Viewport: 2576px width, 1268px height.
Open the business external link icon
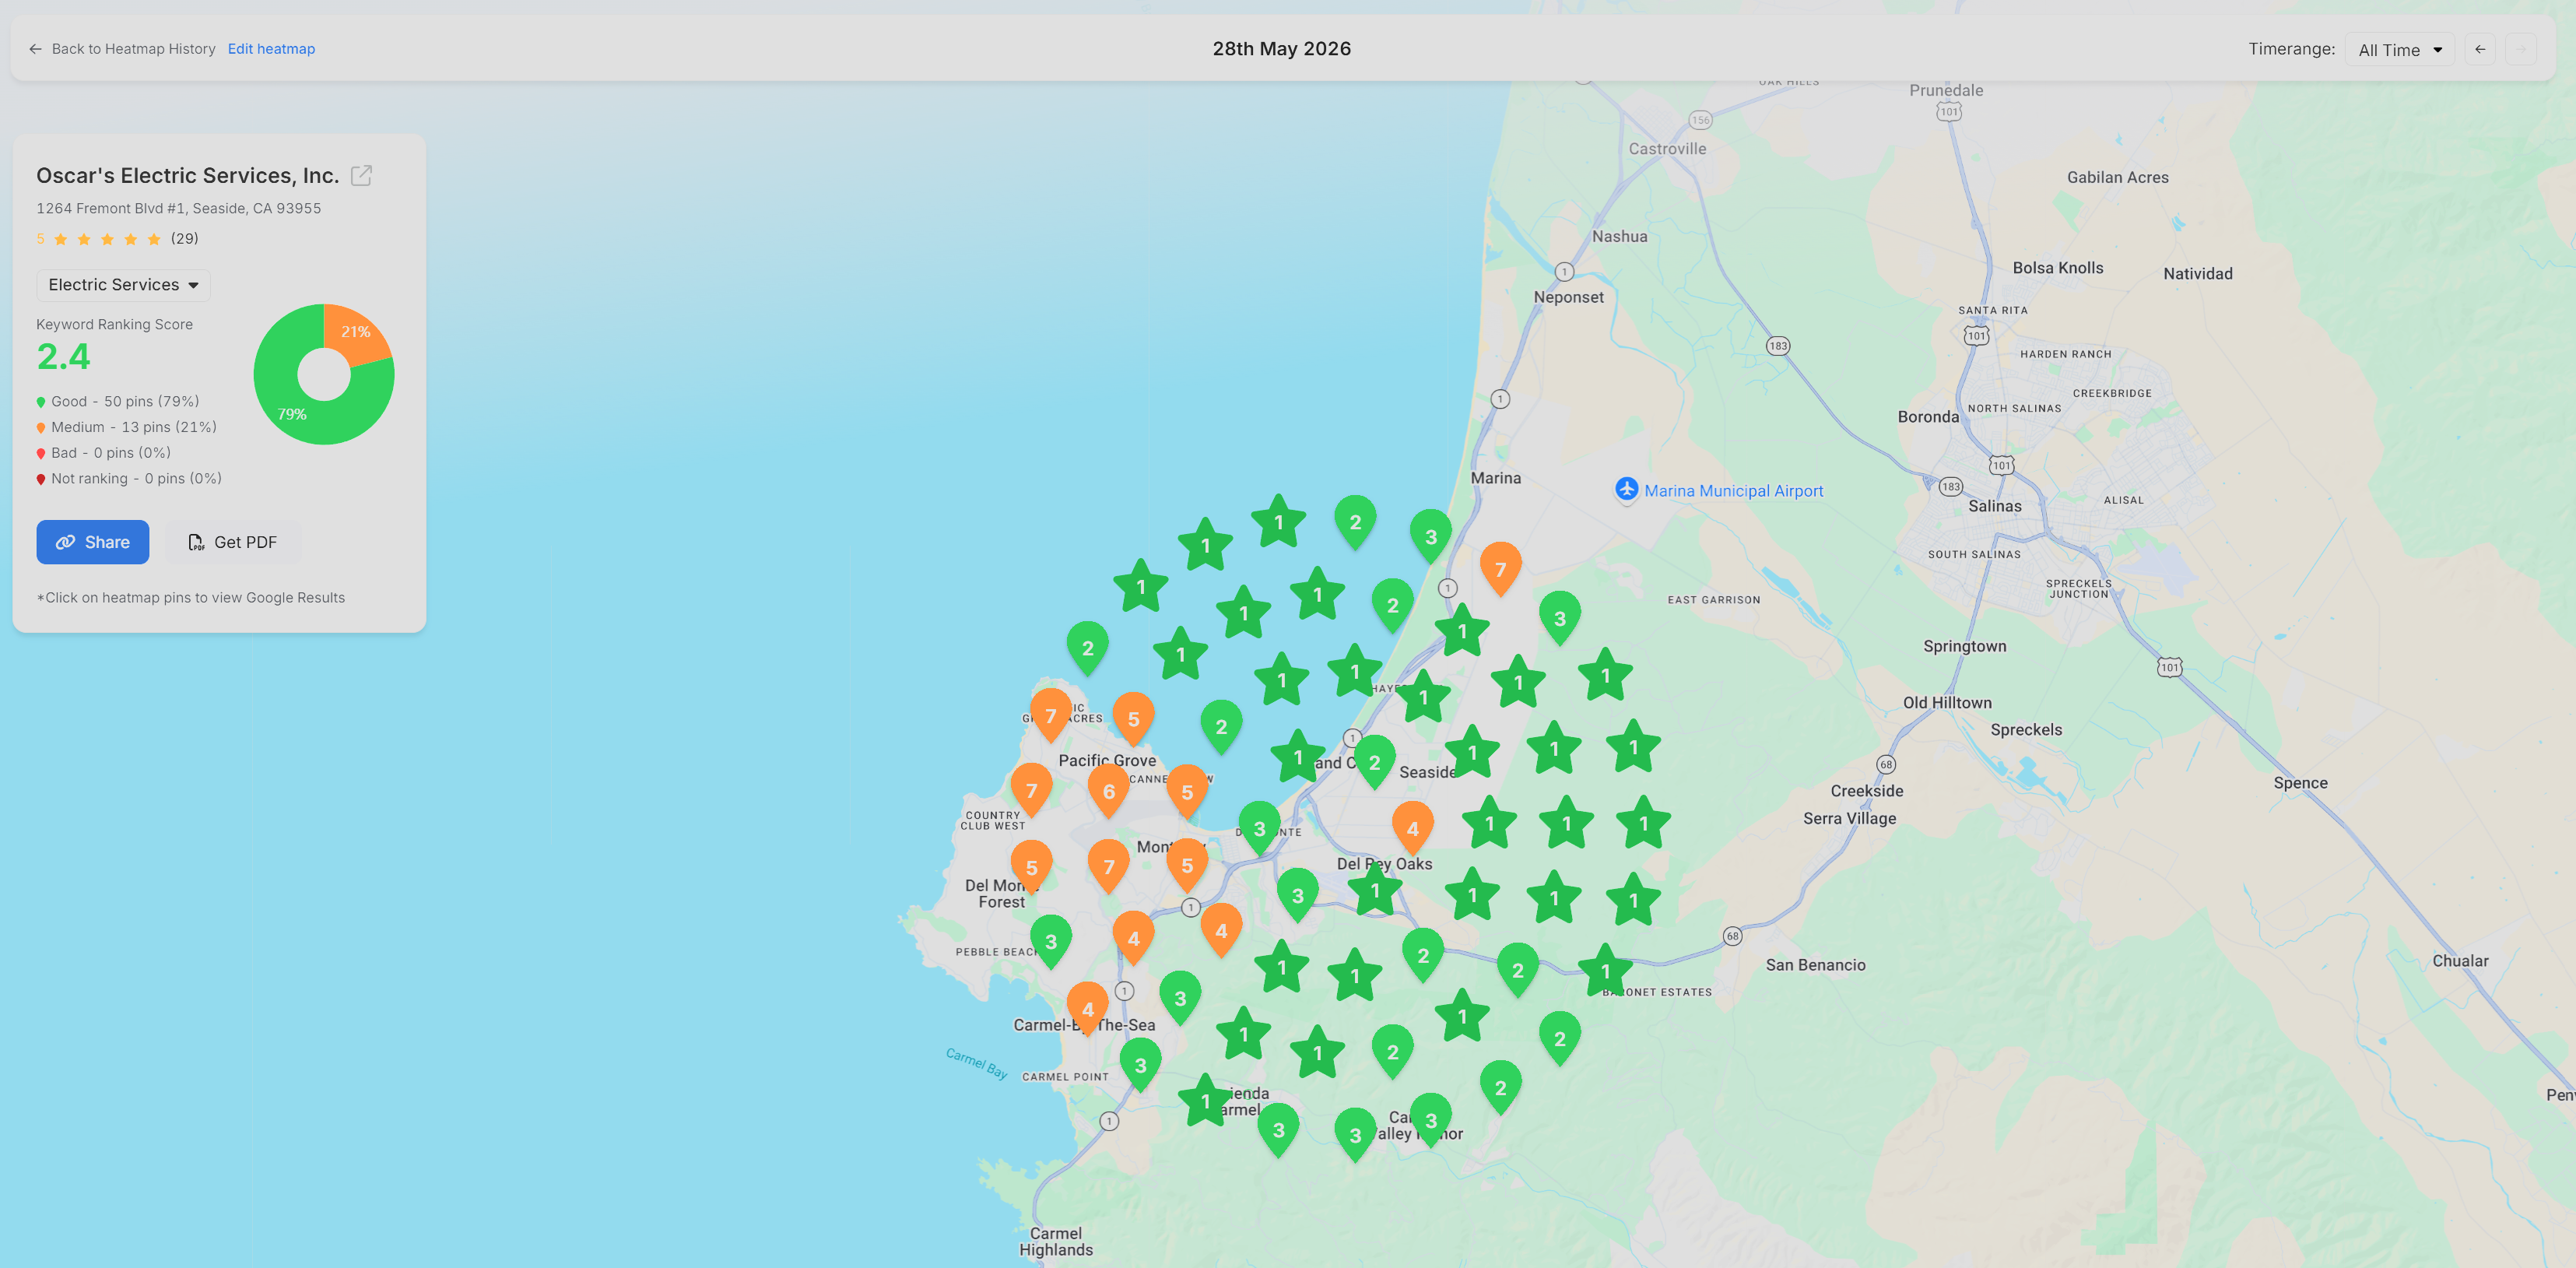click(x=361, y=176)
